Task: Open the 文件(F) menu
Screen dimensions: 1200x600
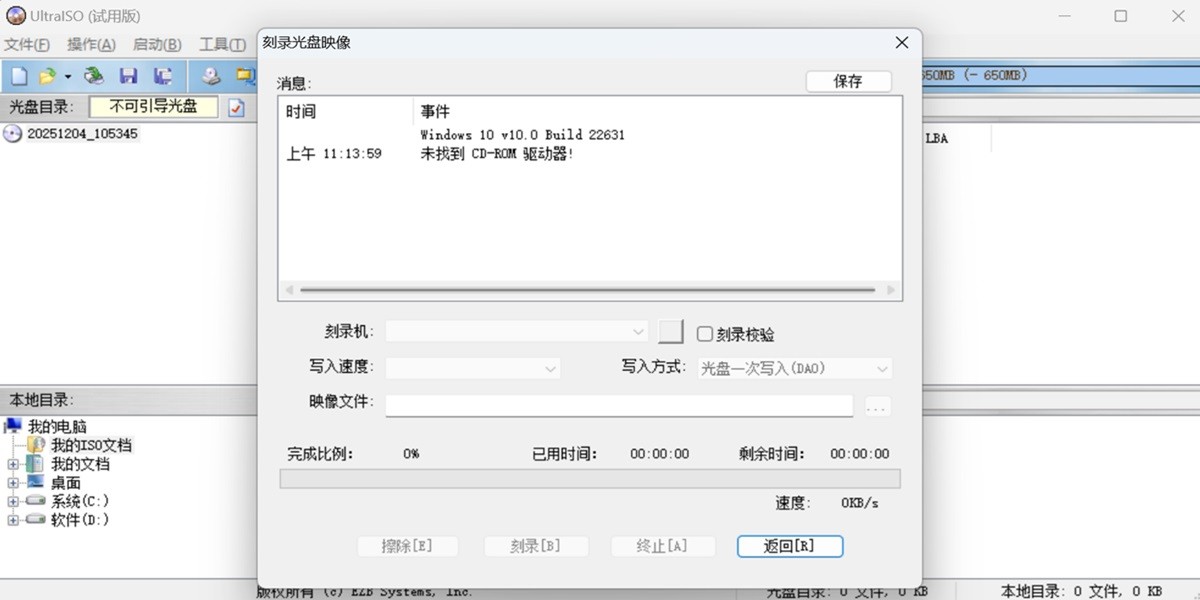Action: click(27, 44)
